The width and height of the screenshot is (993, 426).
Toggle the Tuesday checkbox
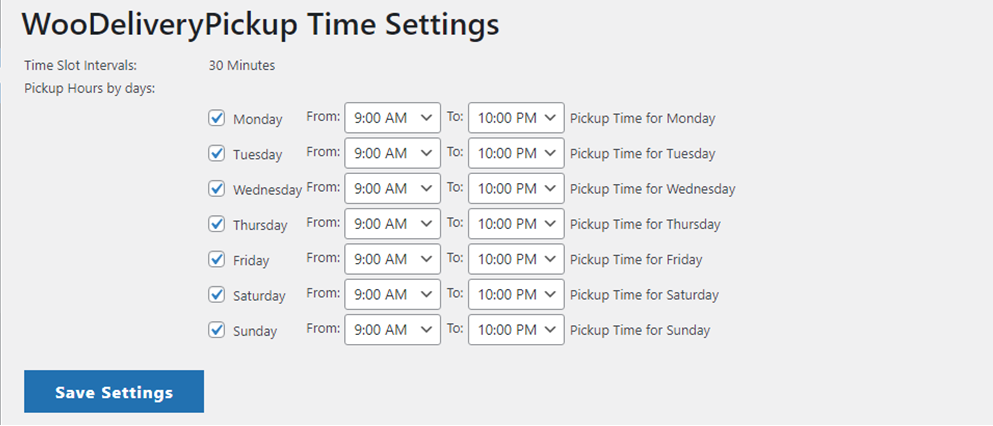[216, 153]
